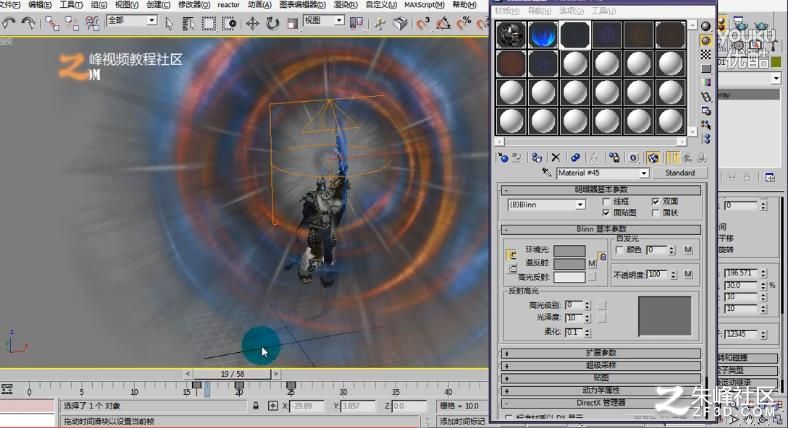The image size is (788, 428).
Task: Click the Redo arrow in the main toolbar
Action: [x=28, y=23]
